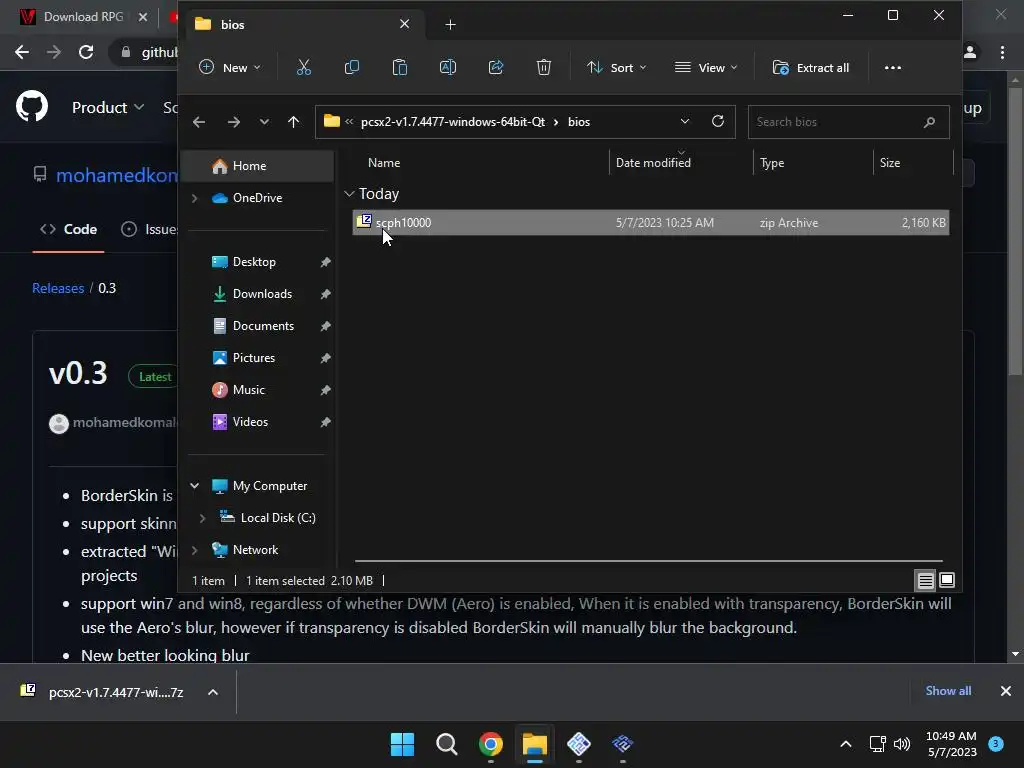Click the Copy icon in Explorer toolbar
The width and height of the screenshot is (1024, 768).
point(351,67)
